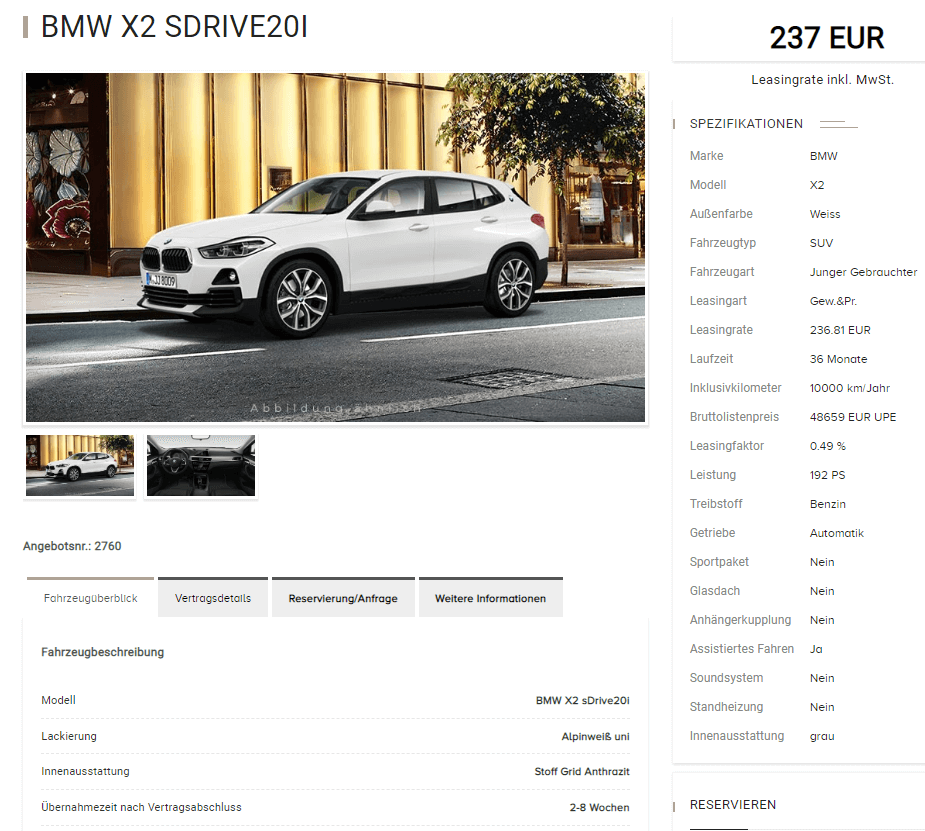Switch to the Vertragsdetails tab
The image size is (925, 831).
tap(213, 597)
